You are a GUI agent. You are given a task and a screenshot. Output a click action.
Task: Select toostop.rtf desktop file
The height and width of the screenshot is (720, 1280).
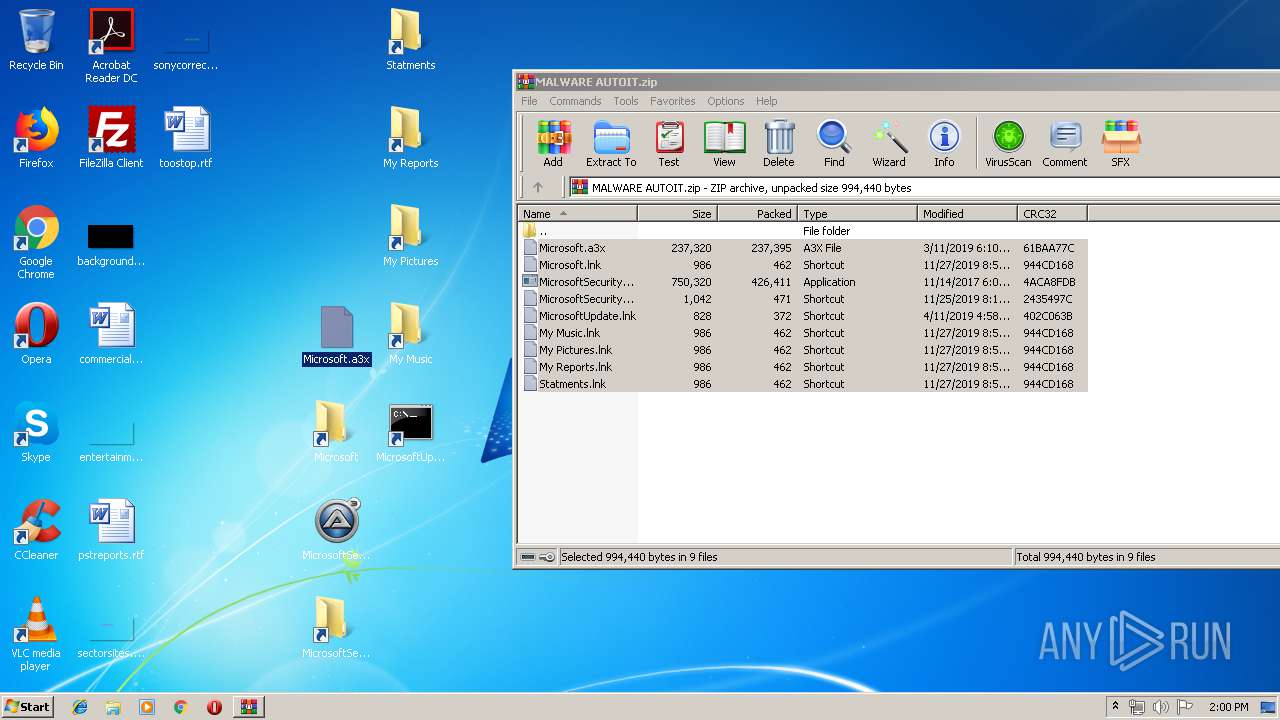tap(186, 138)
